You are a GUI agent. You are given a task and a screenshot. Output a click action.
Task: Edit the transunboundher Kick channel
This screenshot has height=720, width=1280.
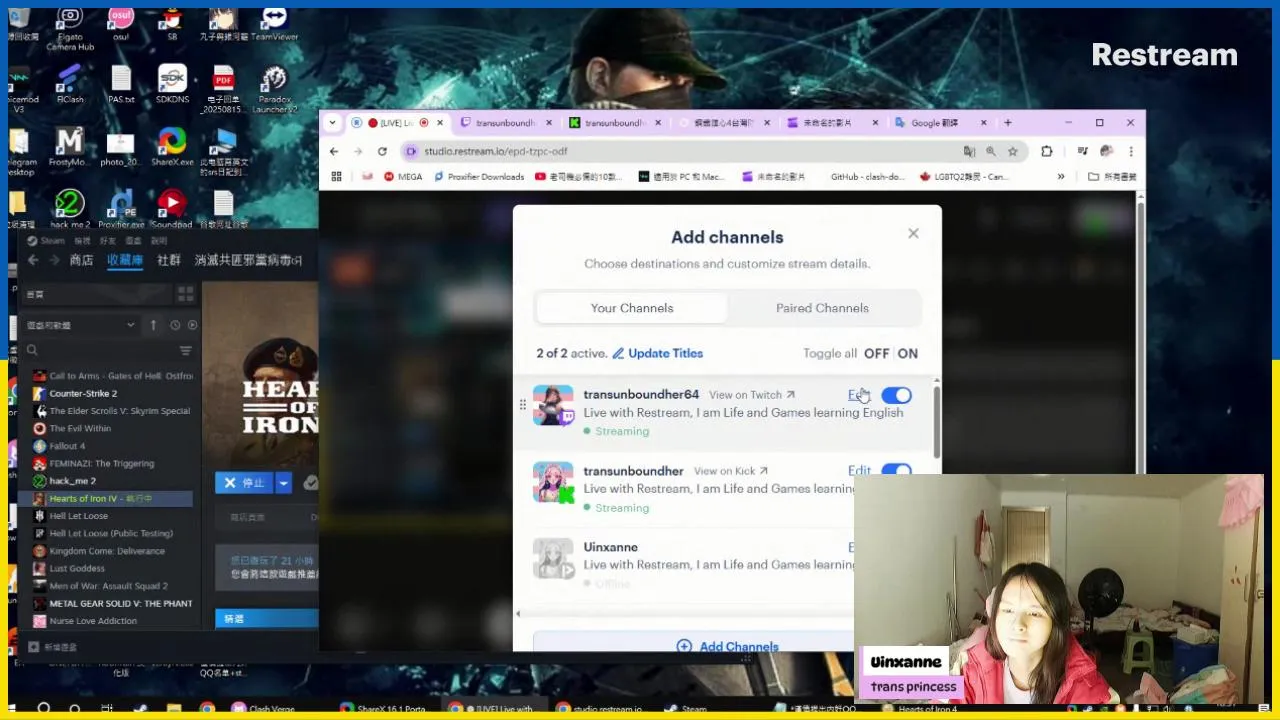859,471
